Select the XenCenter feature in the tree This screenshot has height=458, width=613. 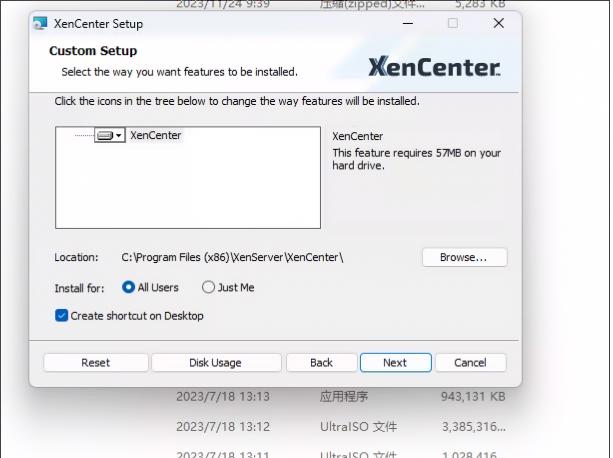[x=156, y=135]
